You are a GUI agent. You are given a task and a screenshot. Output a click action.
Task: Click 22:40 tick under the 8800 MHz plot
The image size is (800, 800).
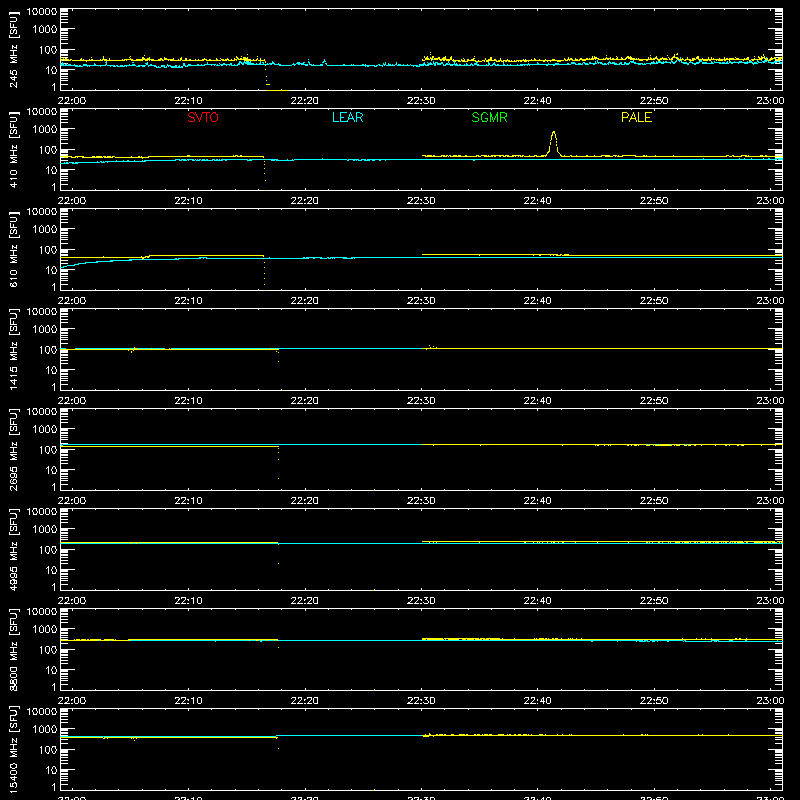(x=537, y=701)
